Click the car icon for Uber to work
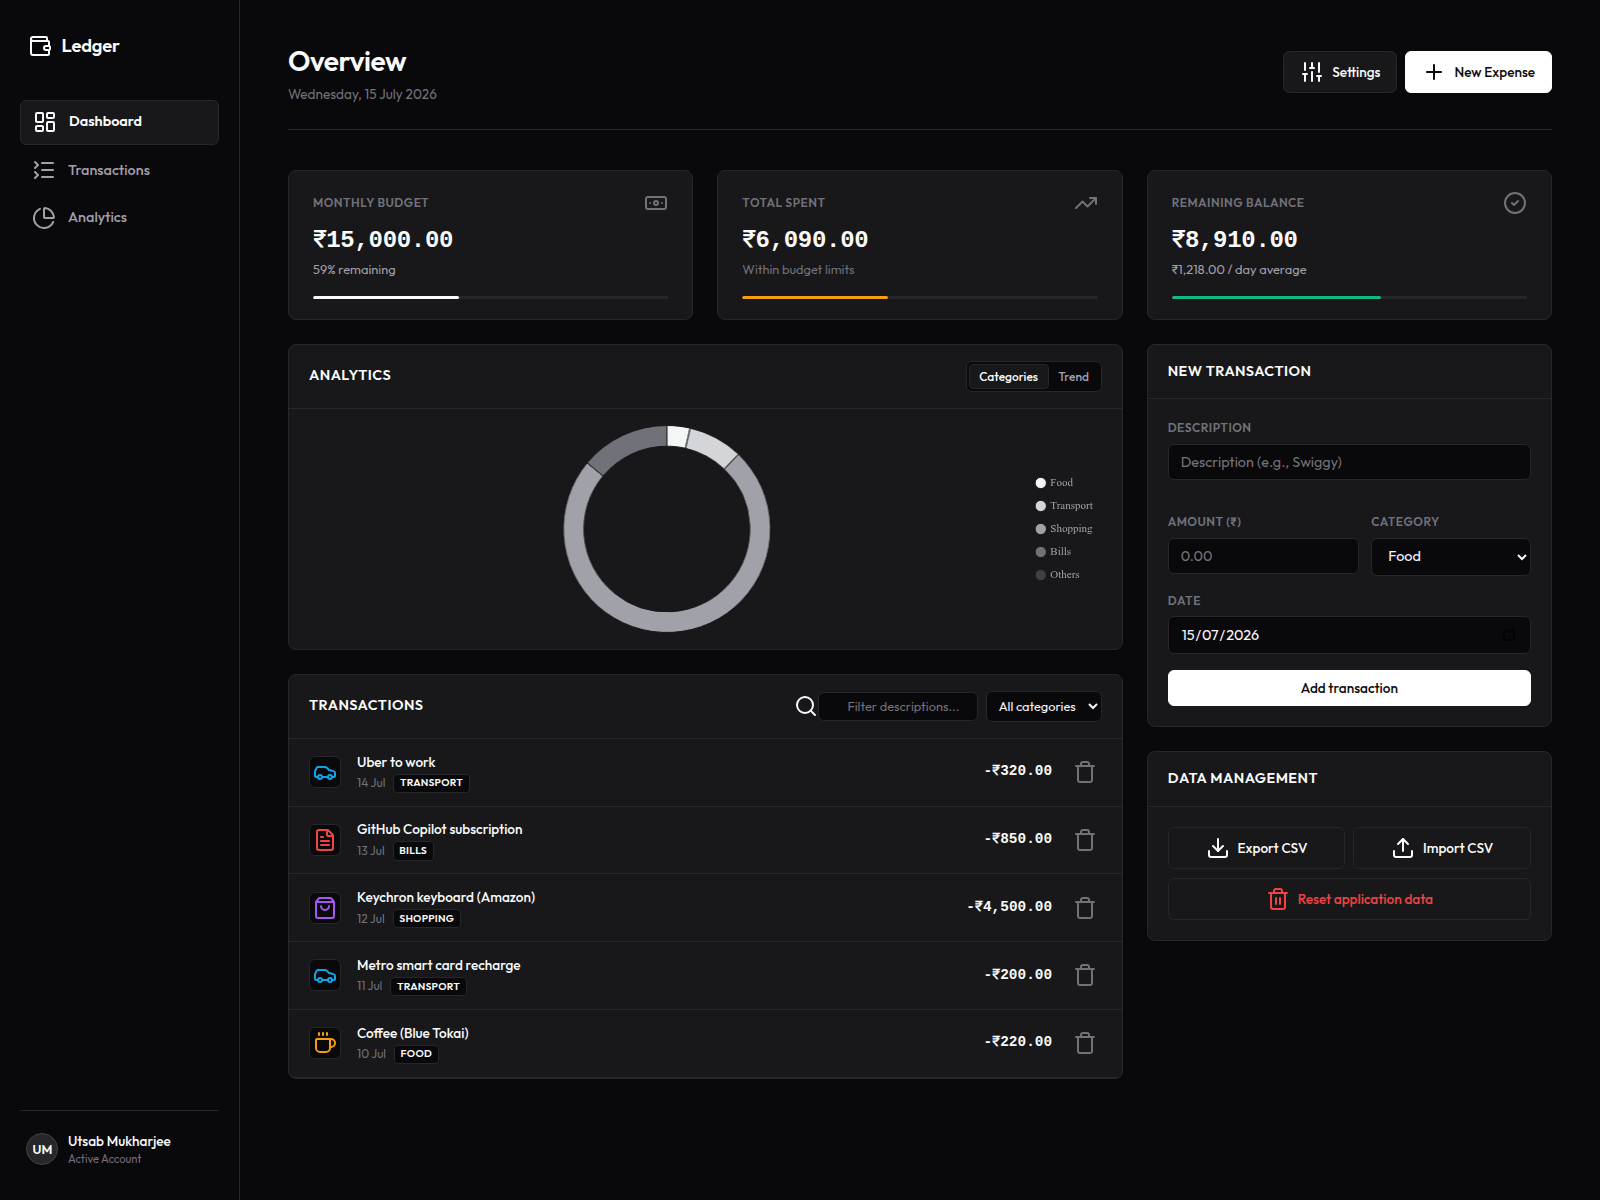1600x1200 pixels. click(325, 773)
